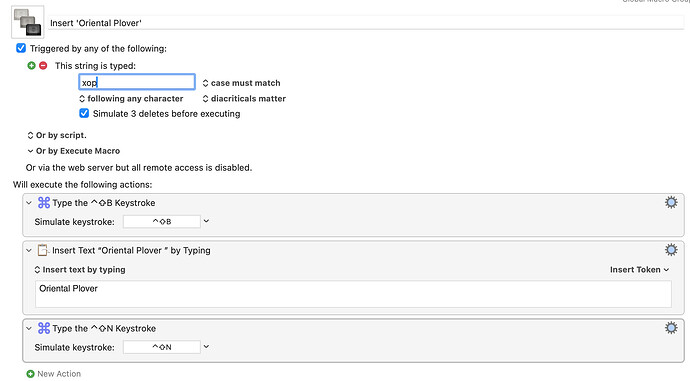
Task: Click 'Will execute the following actions:' text
Action: [82, 184]
